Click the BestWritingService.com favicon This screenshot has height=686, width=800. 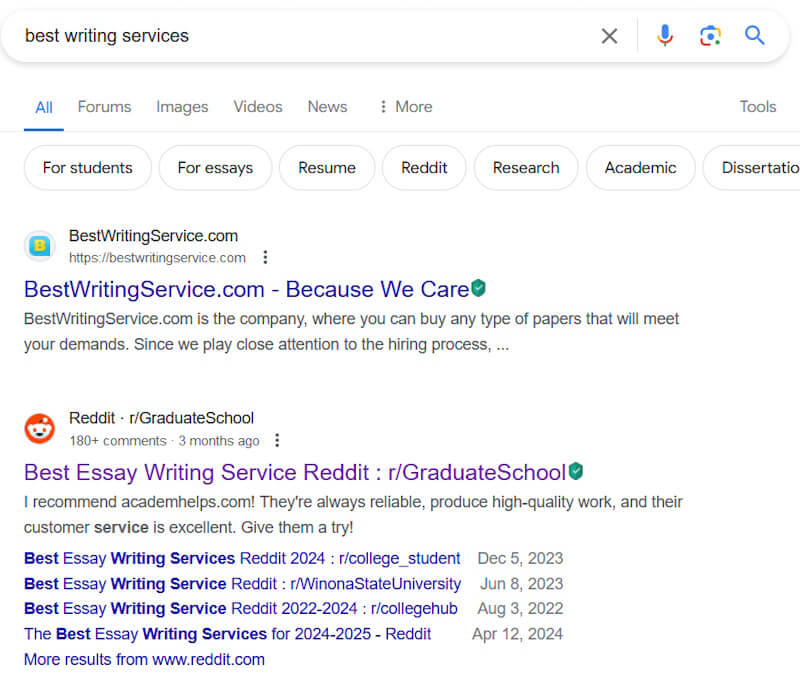tap(40, 246)
